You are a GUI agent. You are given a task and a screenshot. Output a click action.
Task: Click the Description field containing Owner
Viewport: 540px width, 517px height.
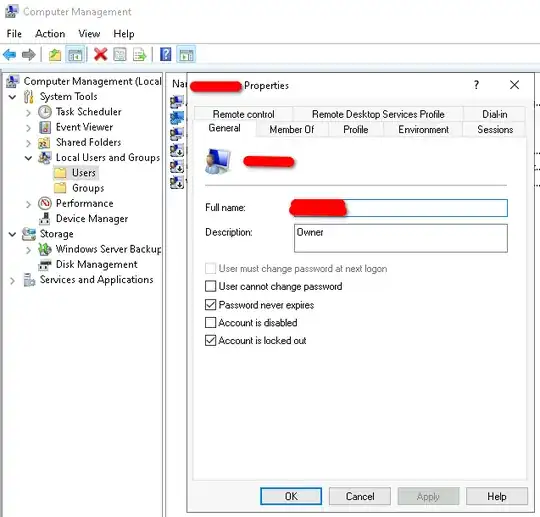tap(401, 238)
